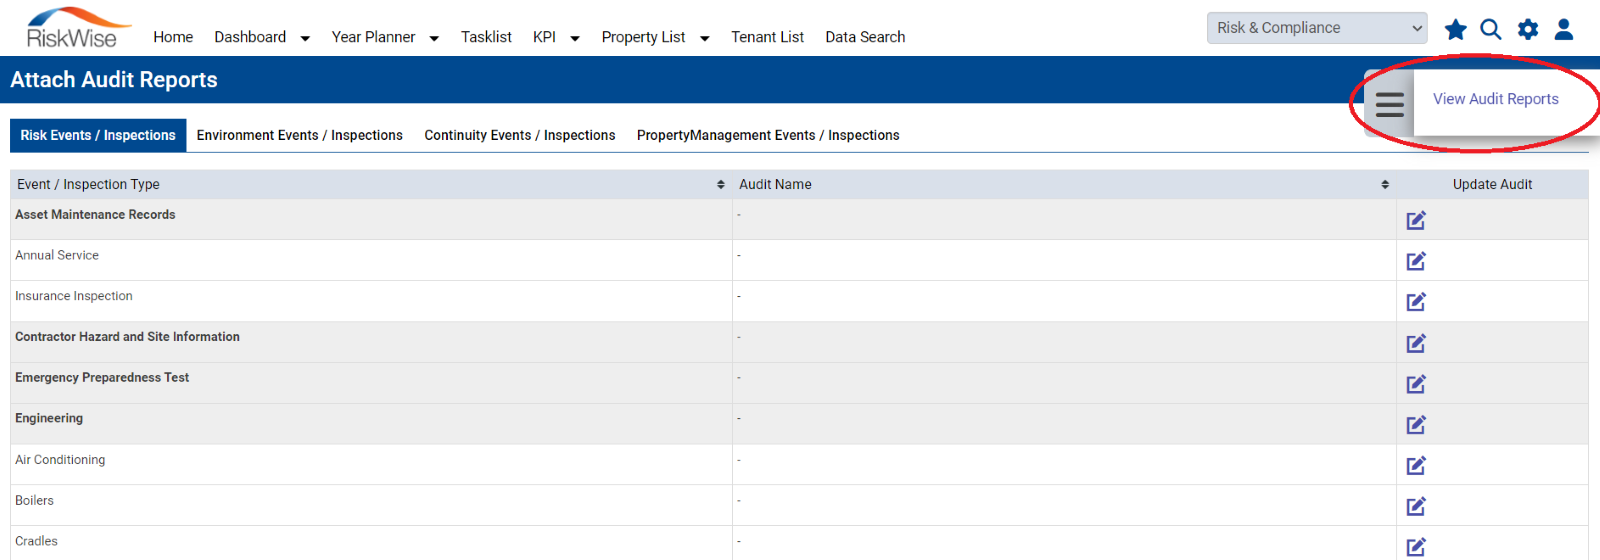Edit audit for Asset Maintenance Records
1600x560 pixels.
pyautogui.click(x=1416, y=220)
